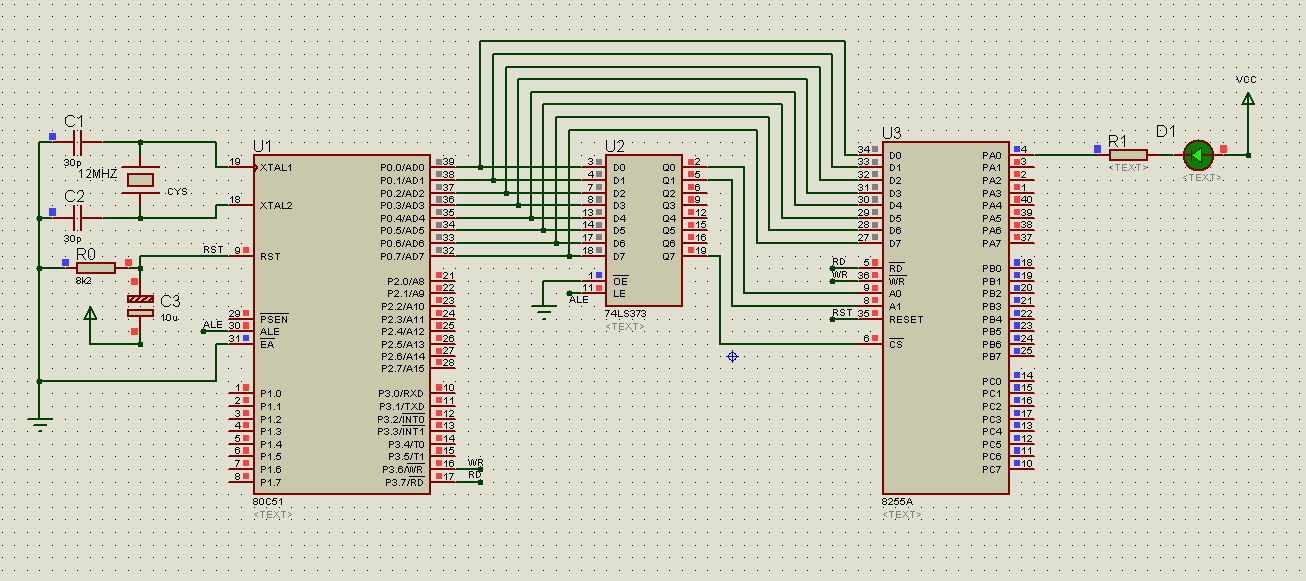Viewport: 1306px width, 581px height.
Task: Select the U1 80C51 microcontroller body
Action: pos(342,324)
